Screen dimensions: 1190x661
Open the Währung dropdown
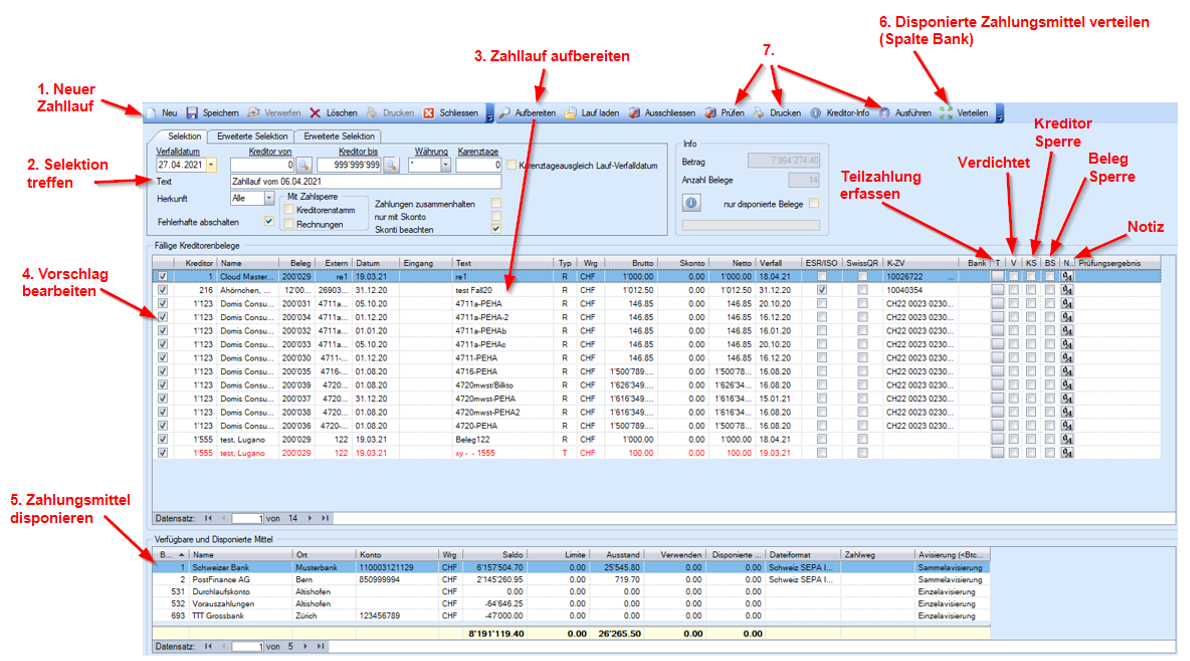(x=445, y=165)
